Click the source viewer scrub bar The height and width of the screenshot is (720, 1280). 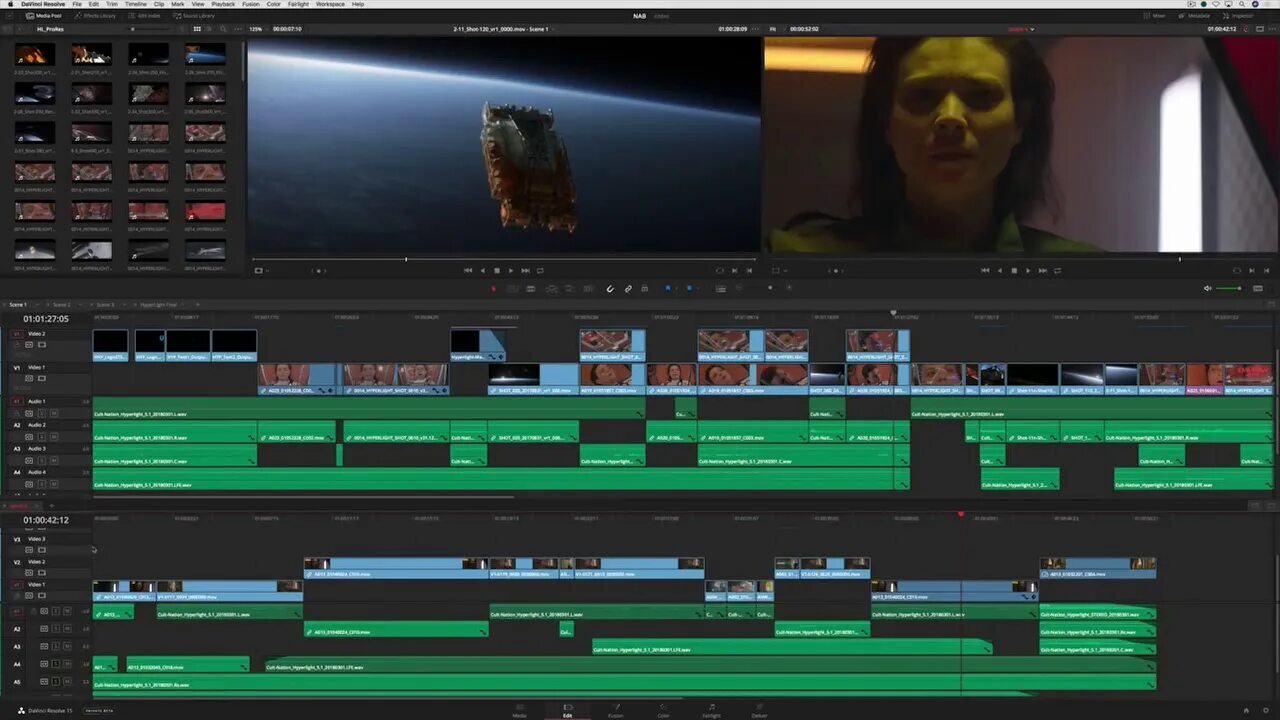(503, 259)
